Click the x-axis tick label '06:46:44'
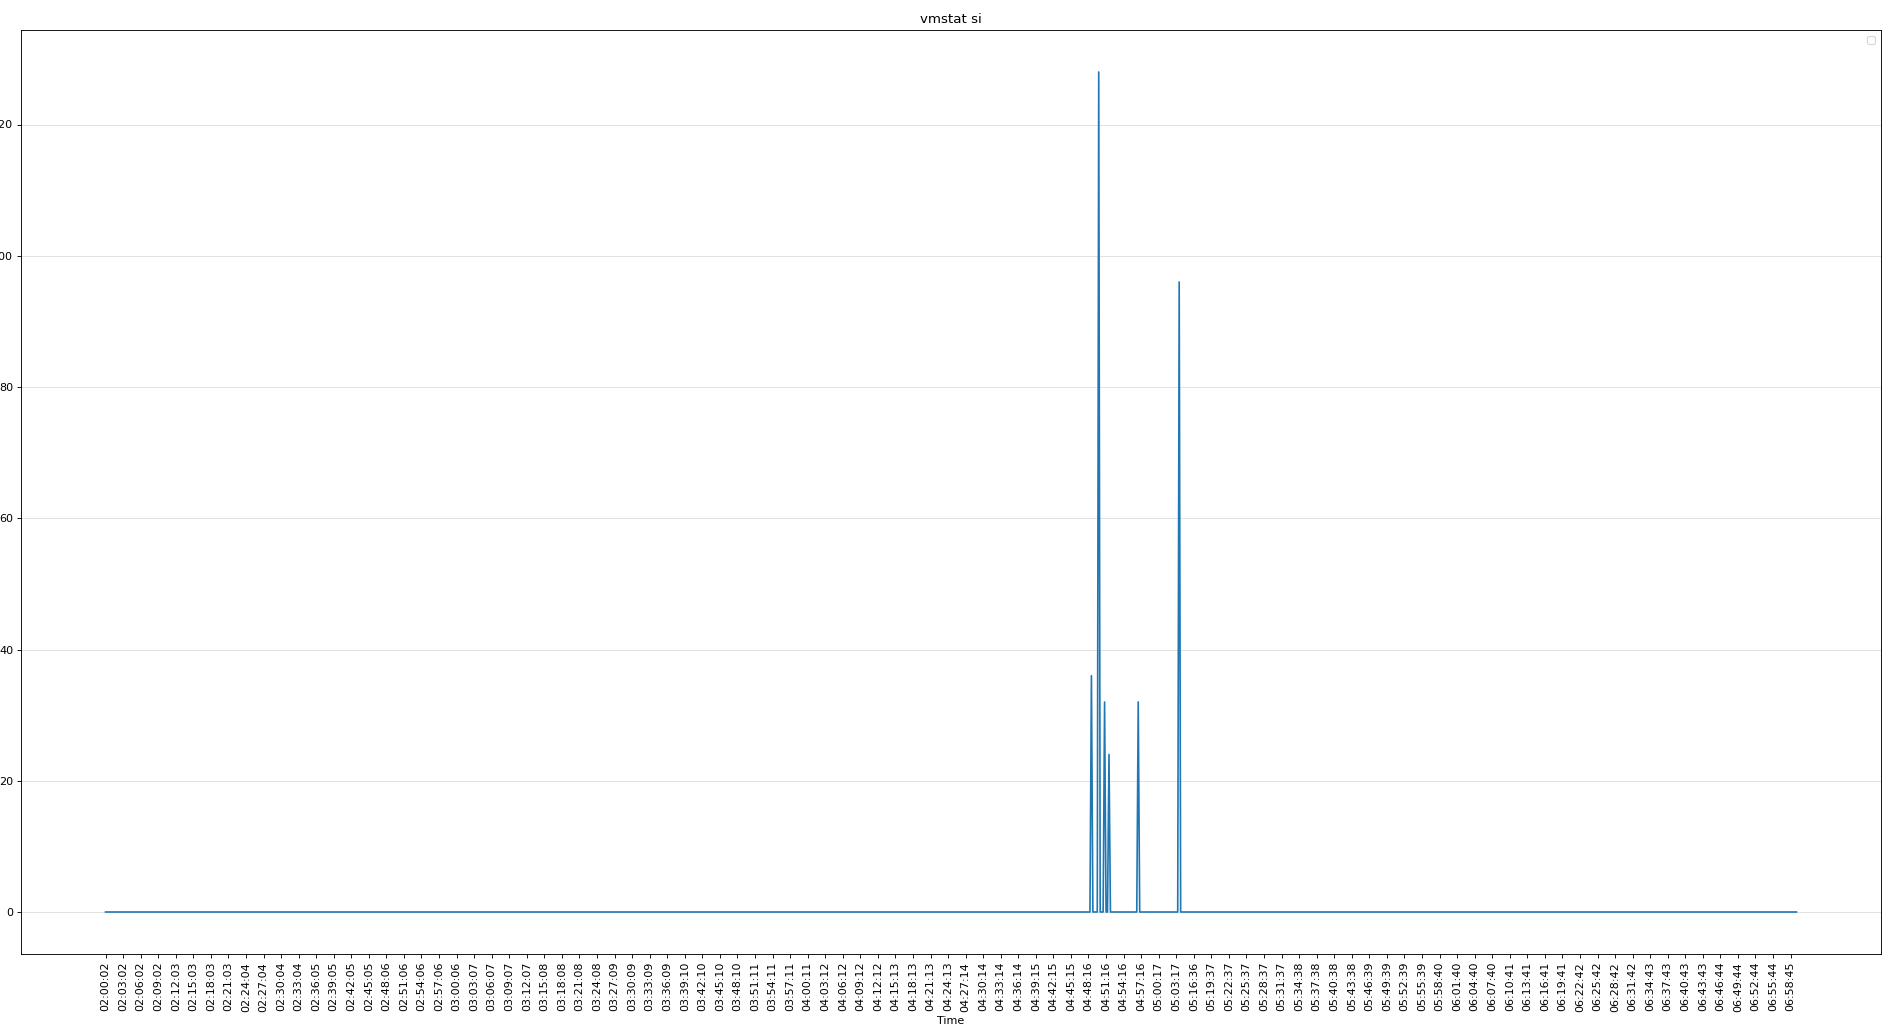The image size is (1892, 1032). (1719, 988)
